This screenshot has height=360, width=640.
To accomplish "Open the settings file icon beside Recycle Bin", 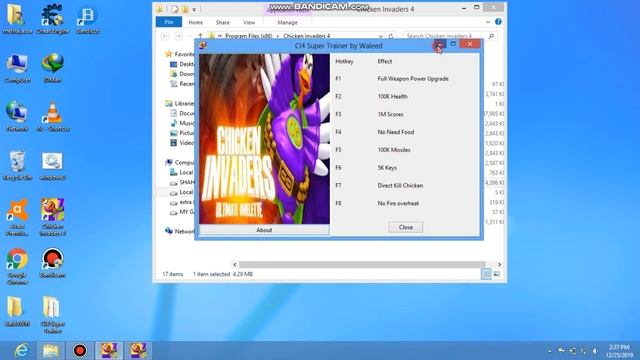I will (x=52, y=165).
